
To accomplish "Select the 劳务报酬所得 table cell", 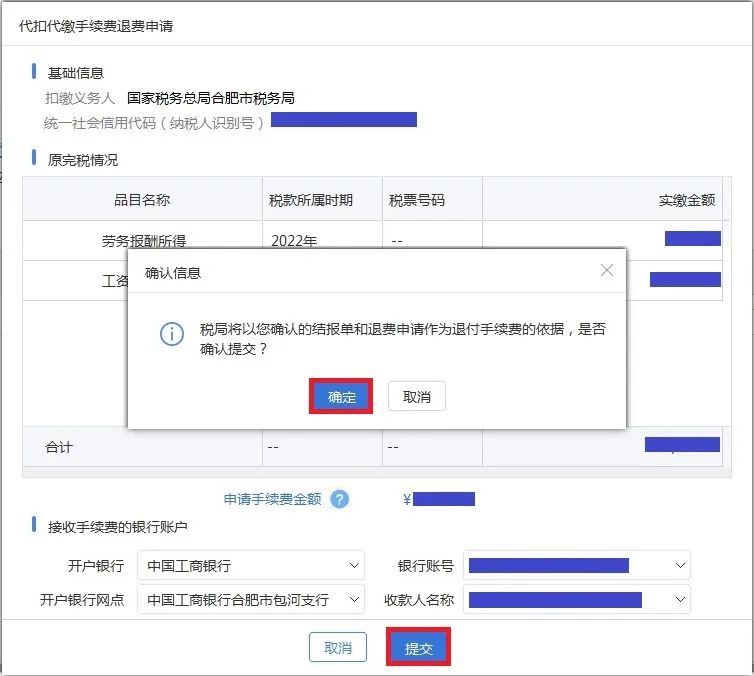I will pos(143,240).
